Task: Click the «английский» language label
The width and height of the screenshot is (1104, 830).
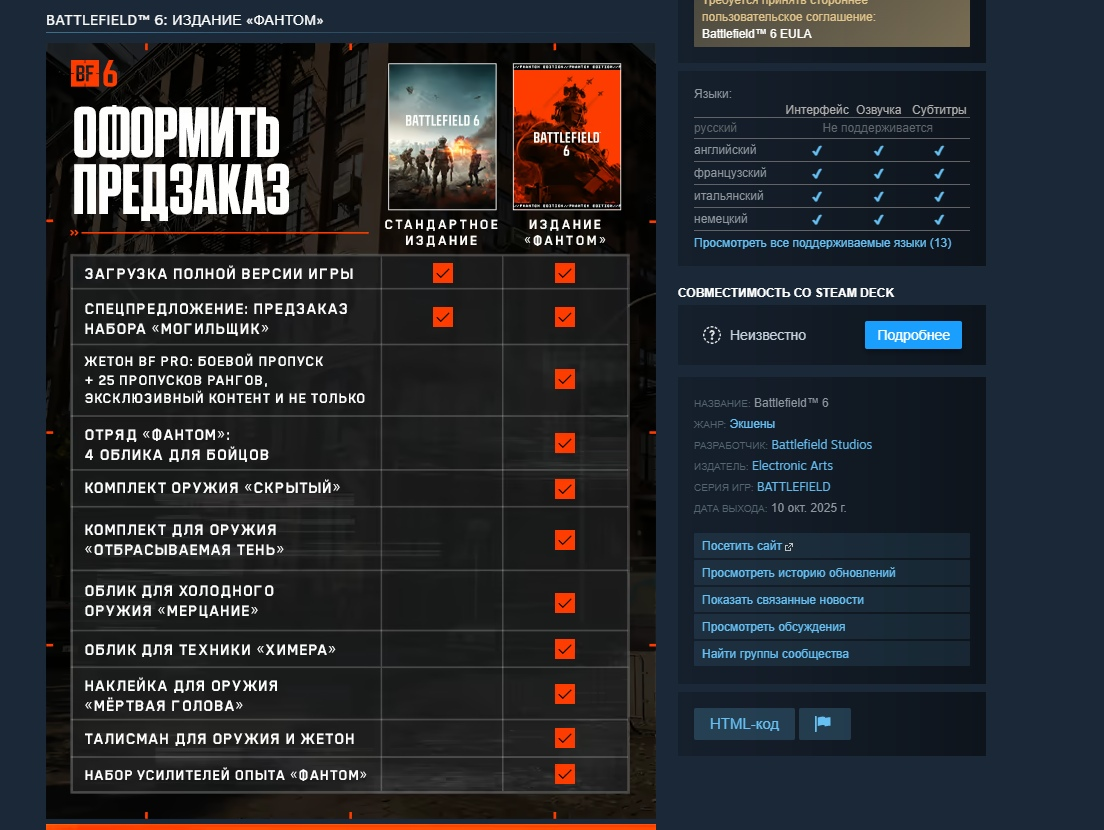Action: (725, 150)
